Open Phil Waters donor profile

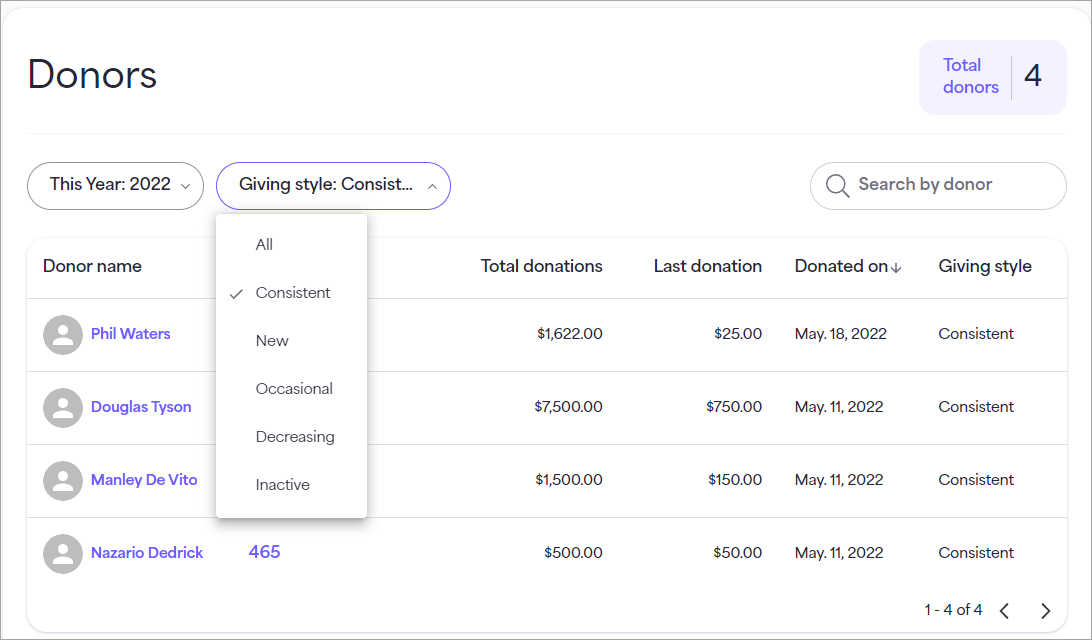tap(130, 334)
